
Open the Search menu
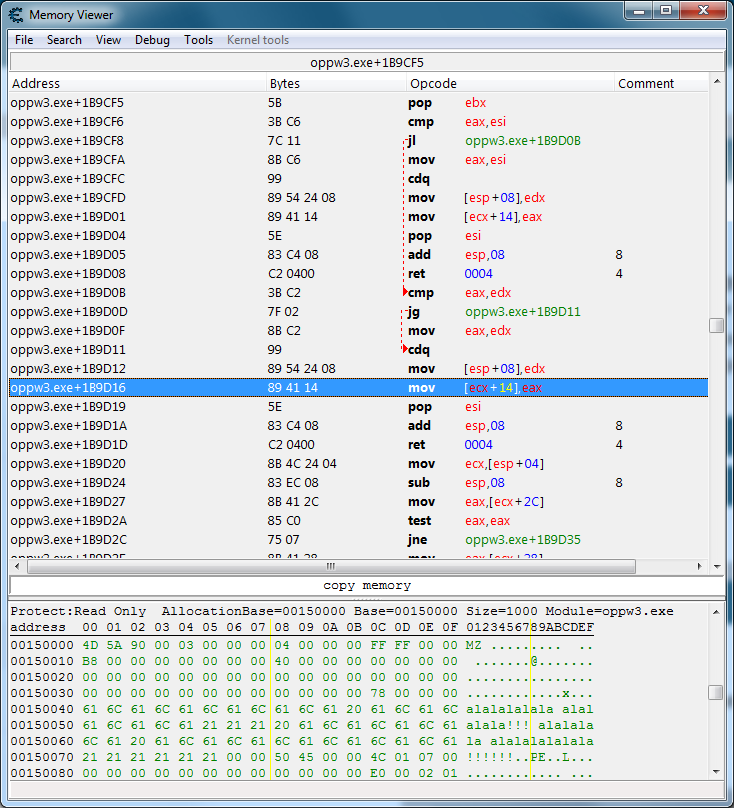64,40
